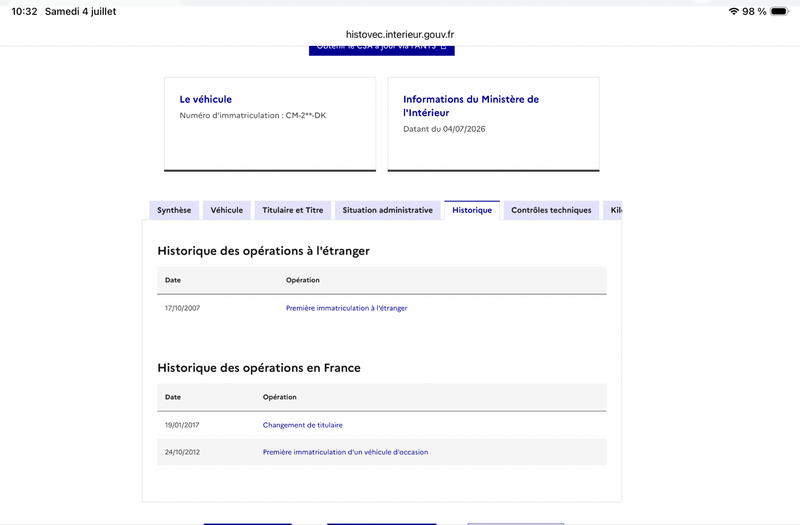Select the date 19/01/2017
Viewport: 800px width, 525px height.
(182, 425)
